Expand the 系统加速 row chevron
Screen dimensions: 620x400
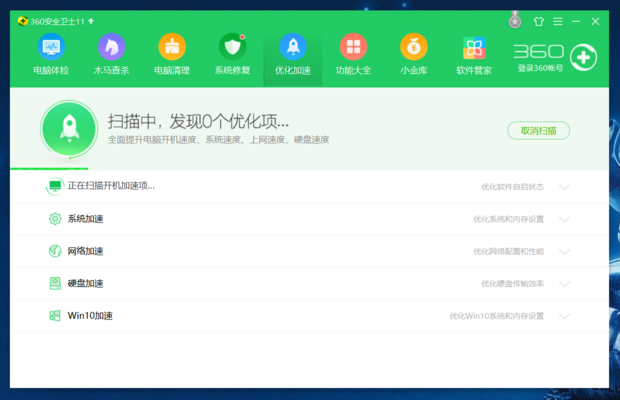[565, 219]
